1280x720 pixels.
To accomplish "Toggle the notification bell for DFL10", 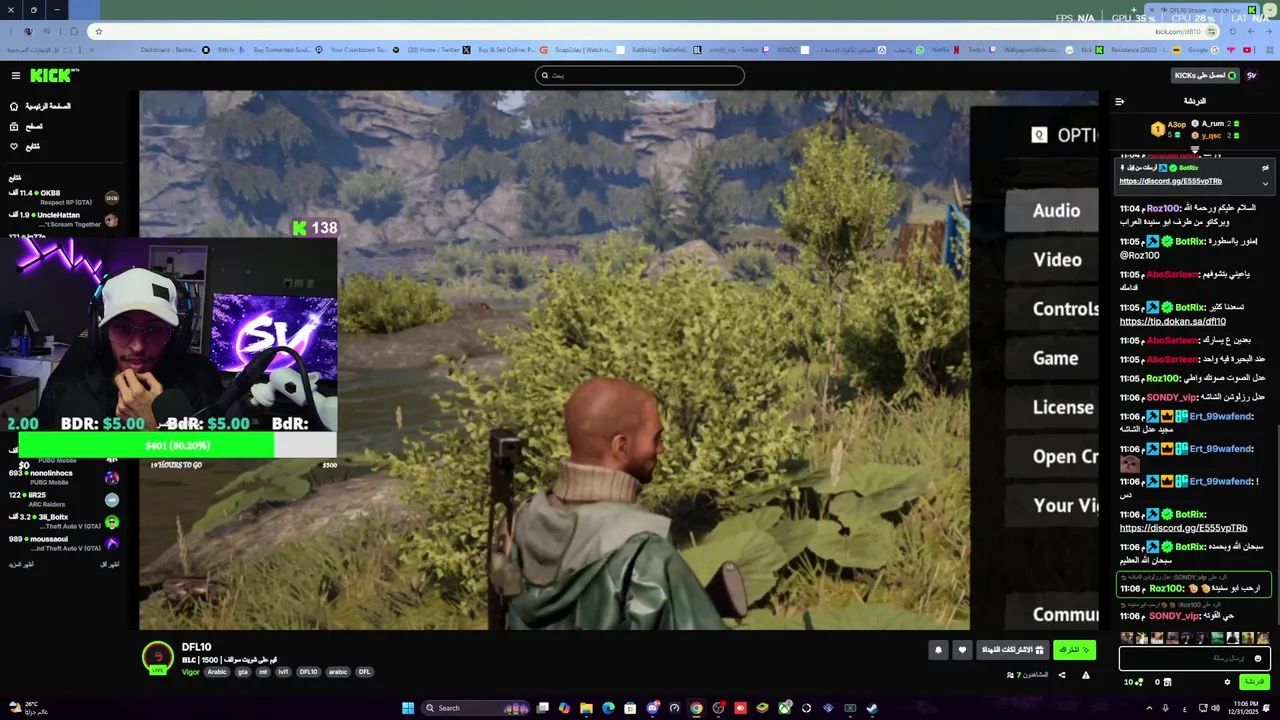I will pyautogui.click(x=938, y=650).
